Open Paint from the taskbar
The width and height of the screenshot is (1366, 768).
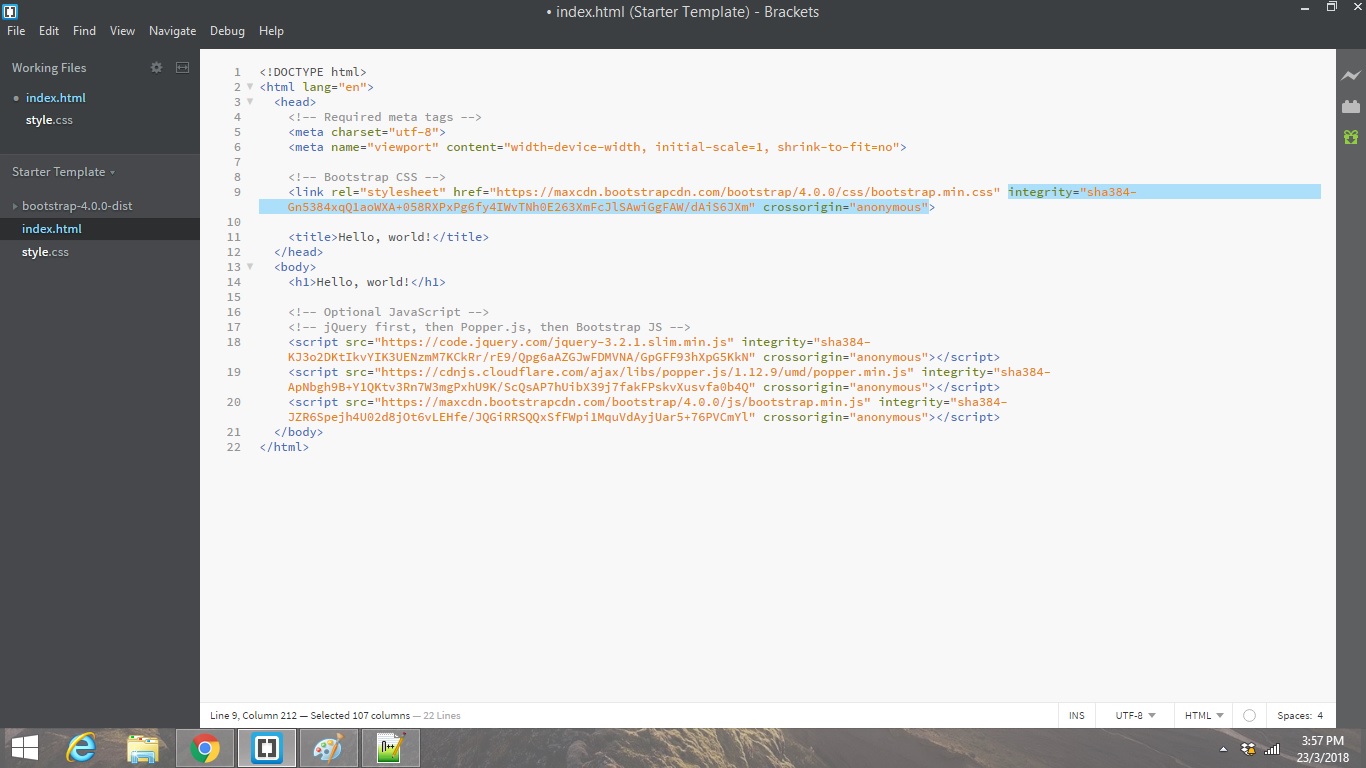(x=328, y=748)
